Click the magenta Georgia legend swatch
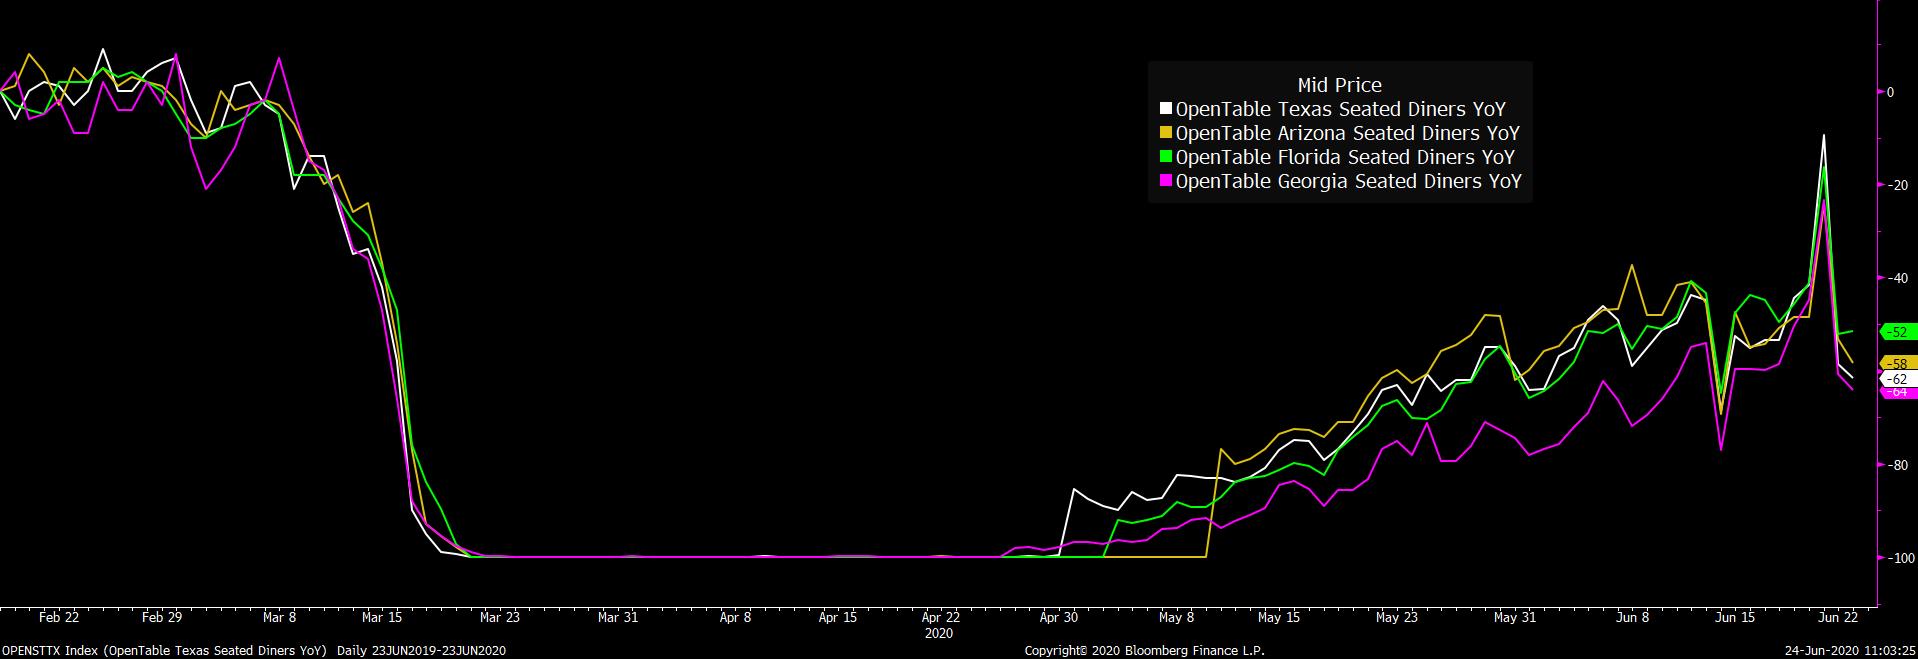Screen dimensions: 1918x659 [x=1165, y=182]
